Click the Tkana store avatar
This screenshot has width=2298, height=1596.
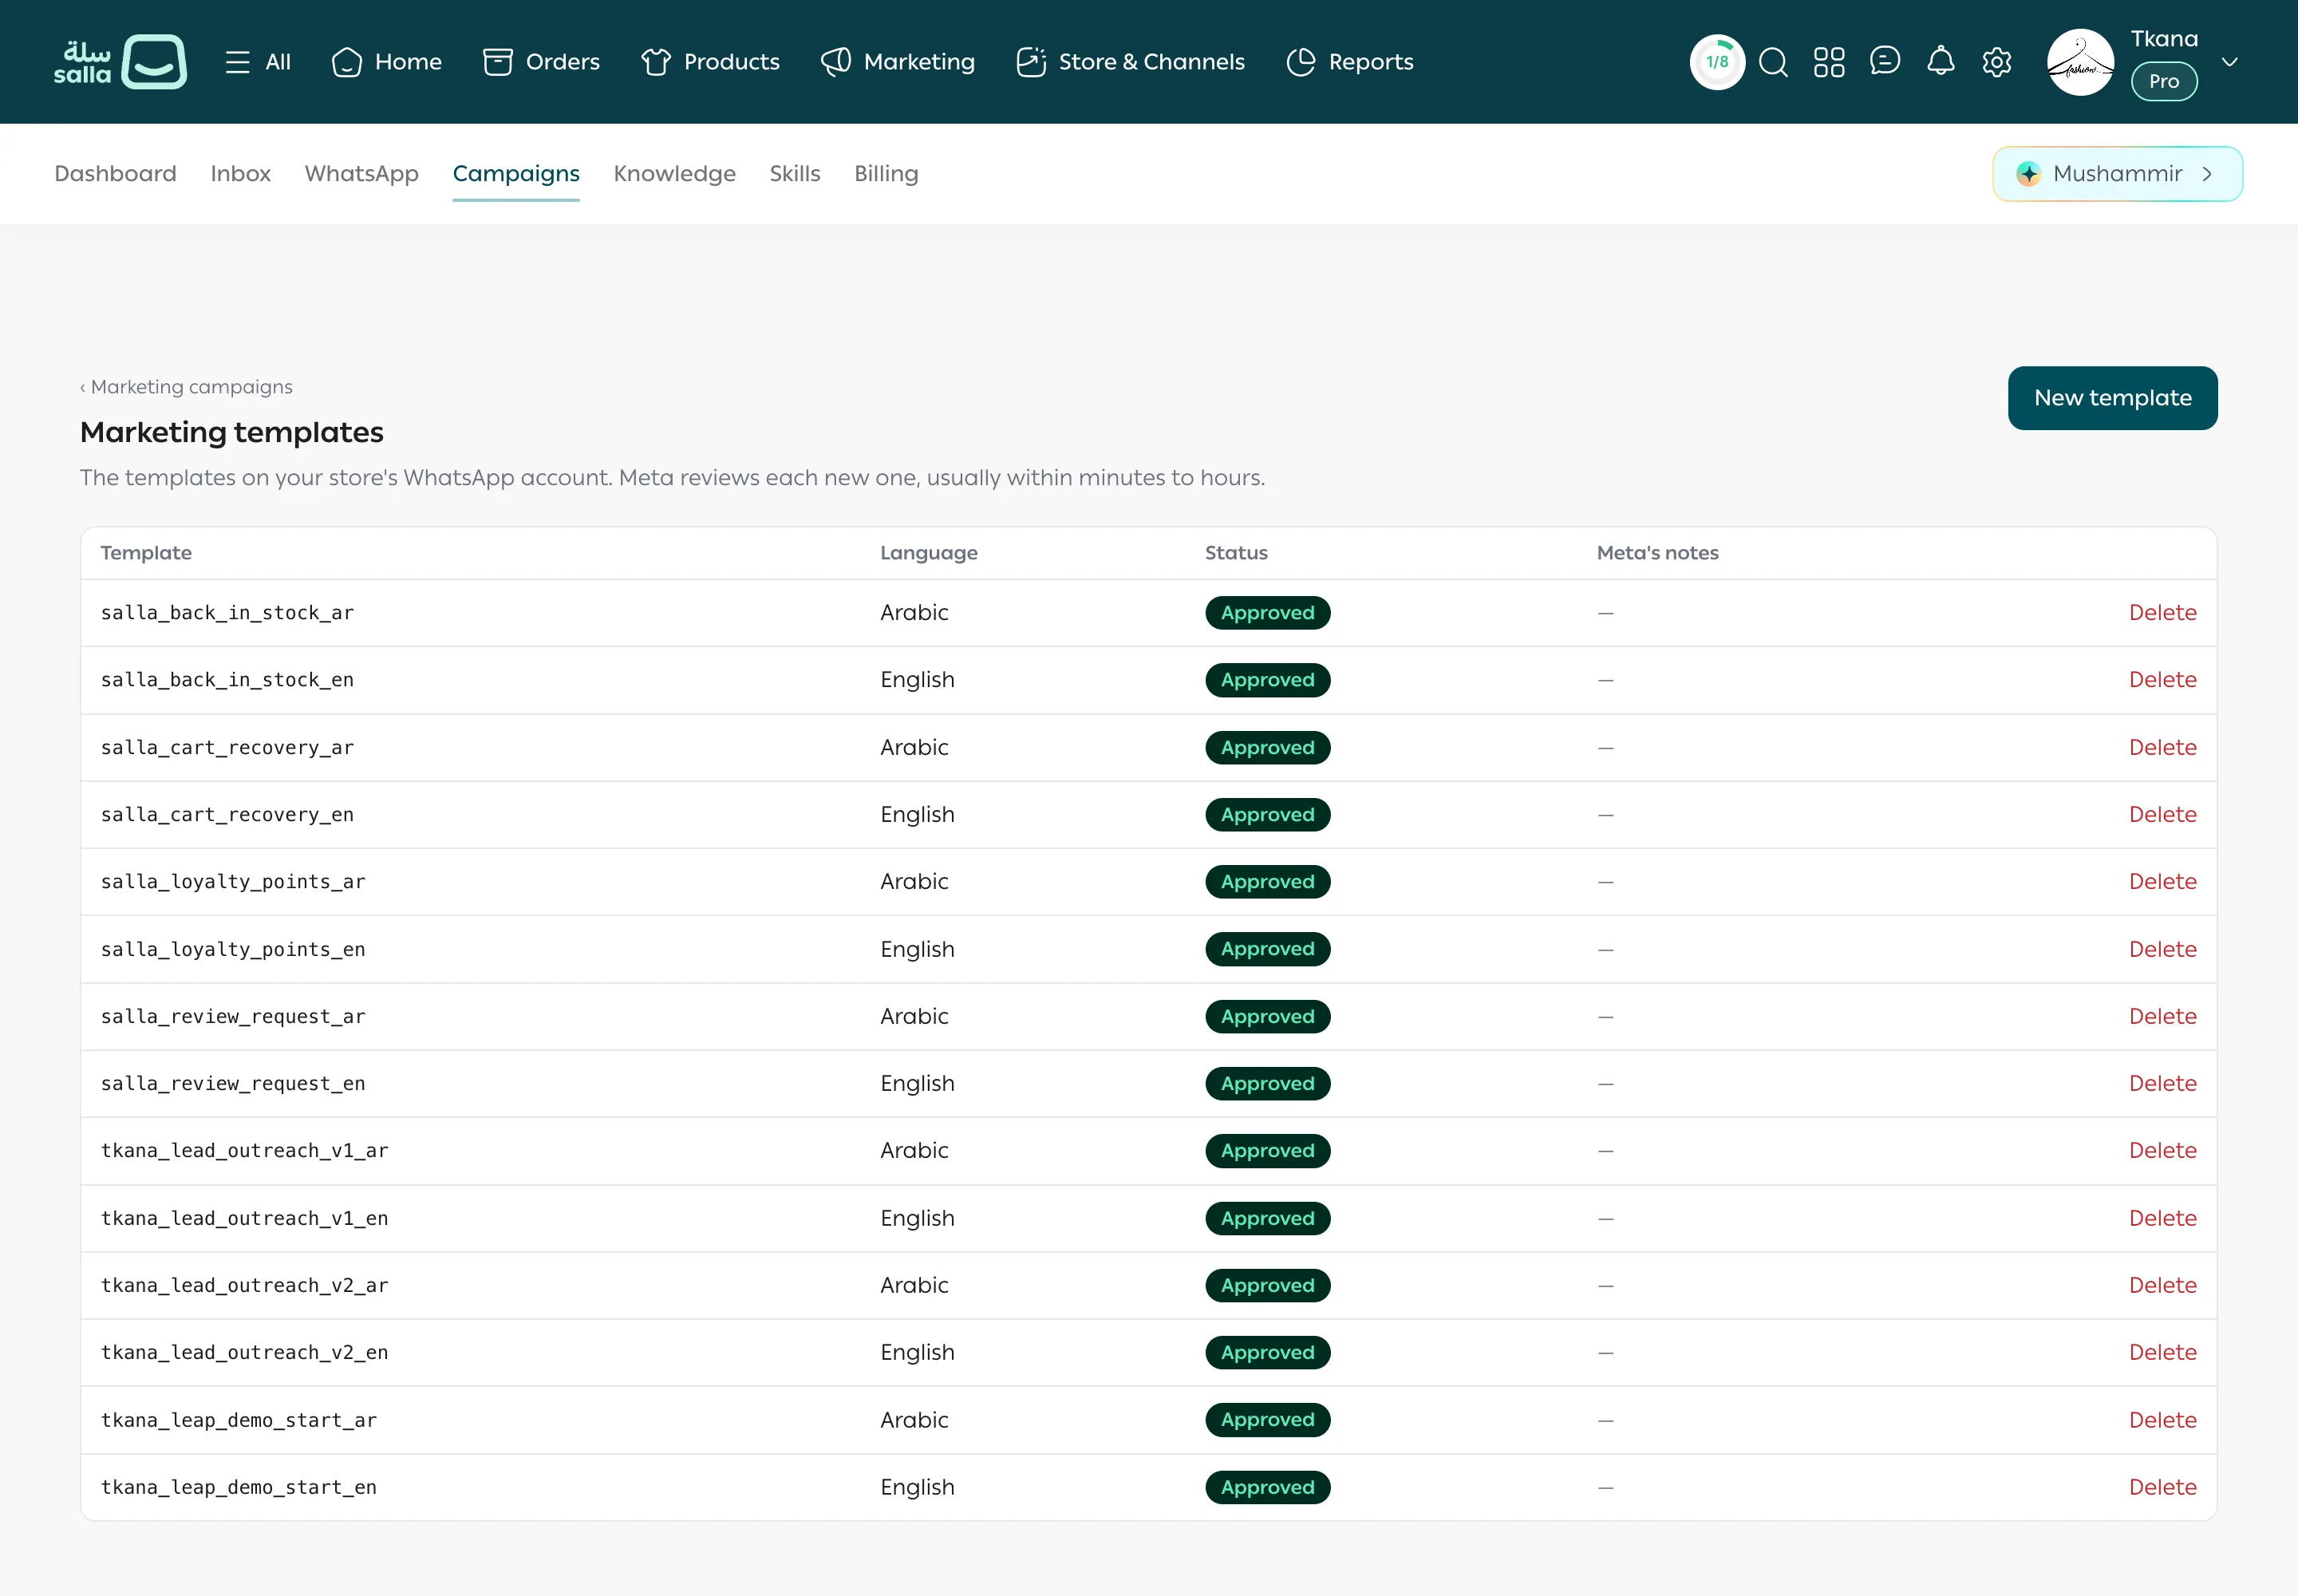click(2081, 62)
